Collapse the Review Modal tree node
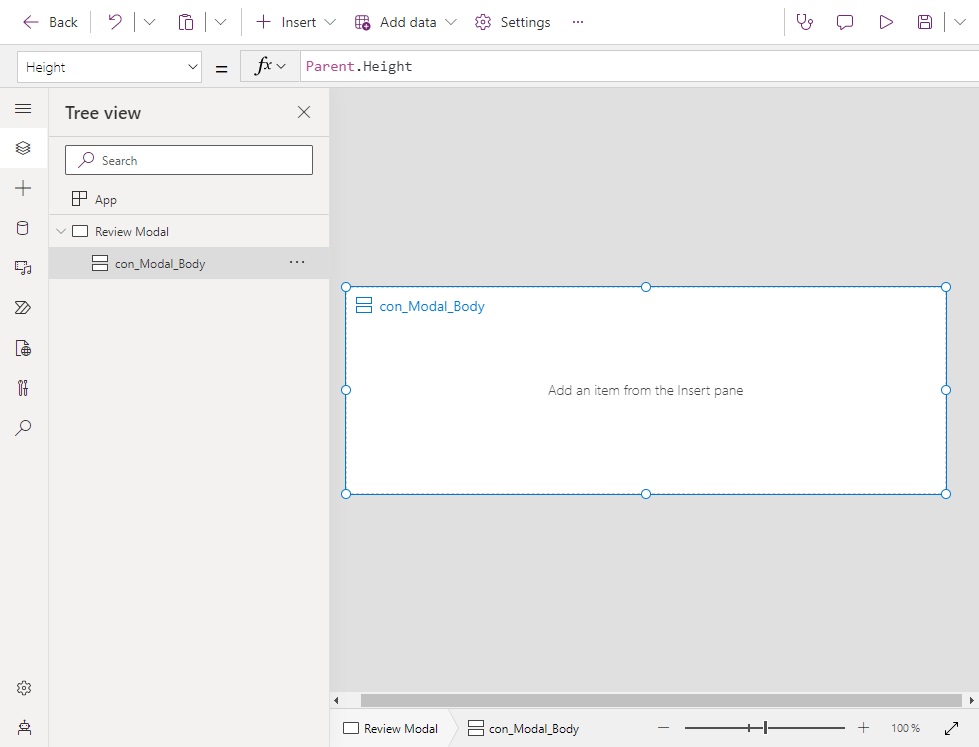The width and height of the screenshot is (979, 747). pyautogui.click(x=60, y=231)
